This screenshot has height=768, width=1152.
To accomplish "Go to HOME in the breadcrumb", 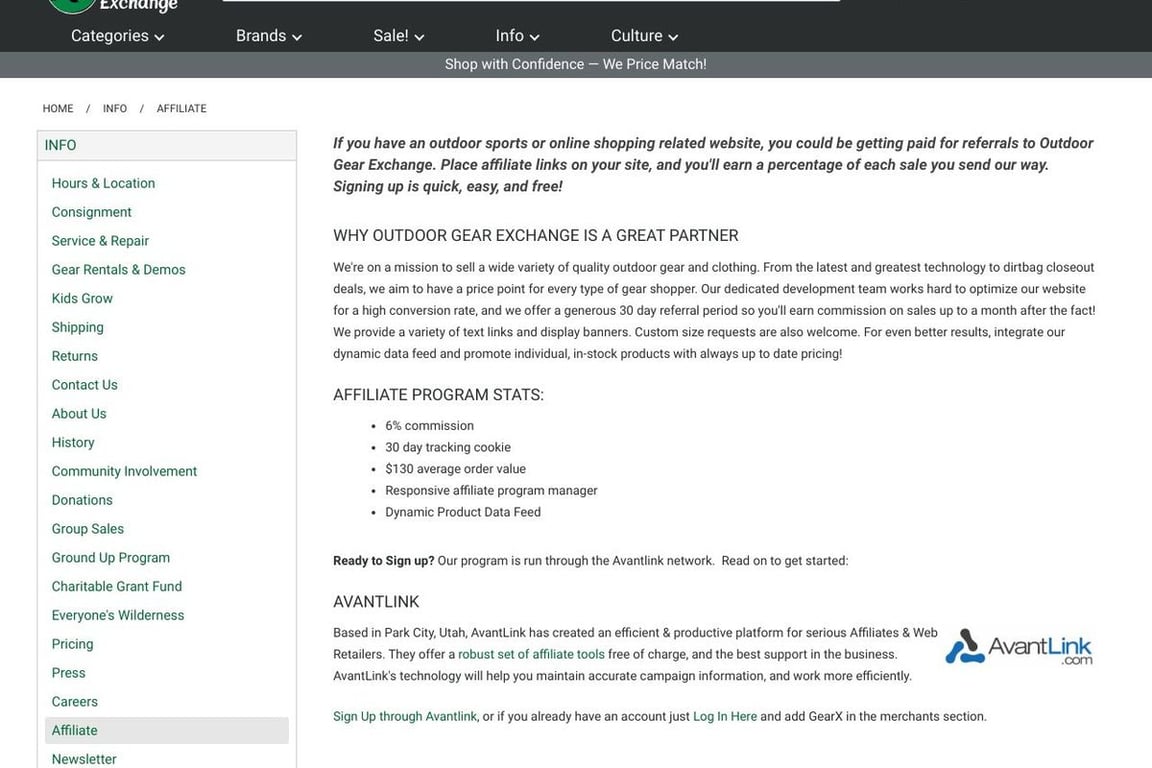I will [x=58, y=108].
